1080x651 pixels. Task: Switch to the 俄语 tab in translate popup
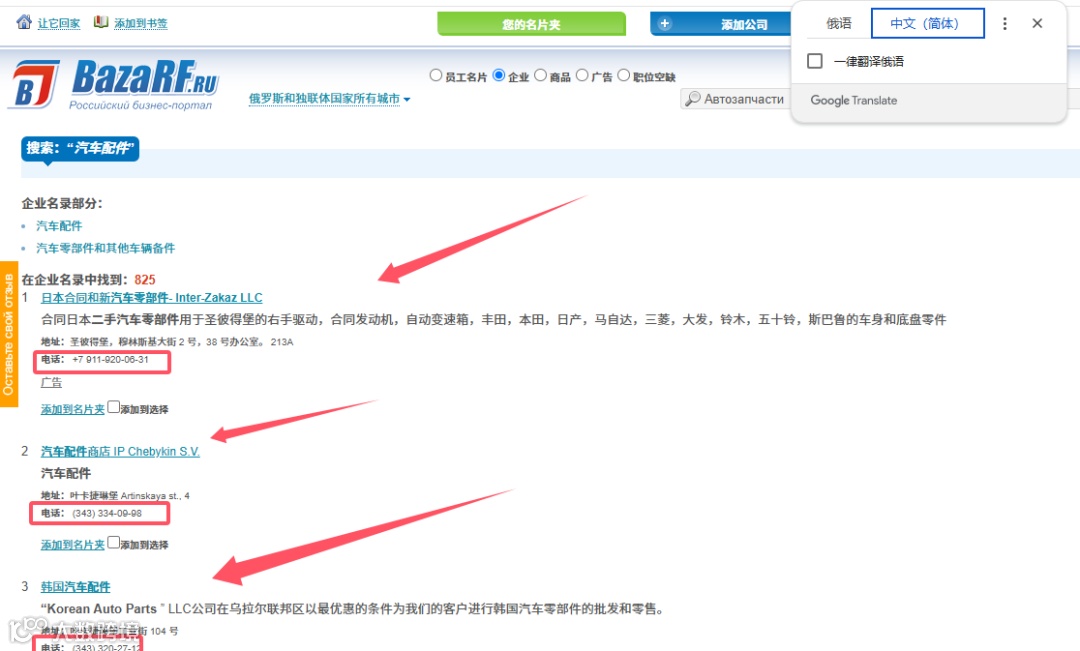(x=839, y=23)
